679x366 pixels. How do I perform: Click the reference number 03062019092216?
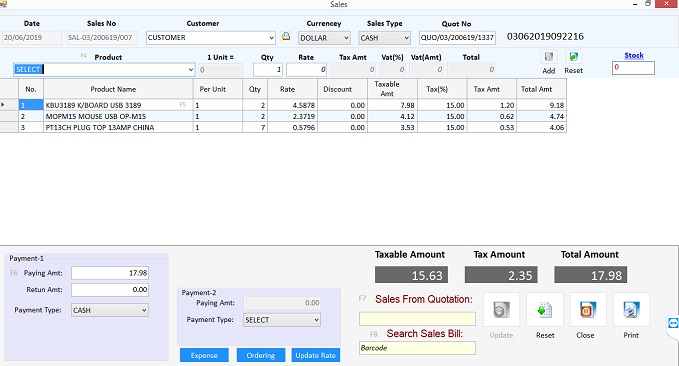point(545,36)
